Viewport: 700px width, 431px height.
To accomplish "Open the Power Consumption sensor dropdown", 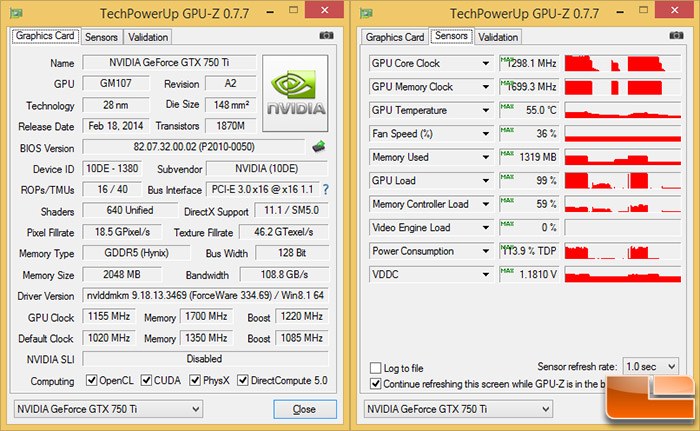I will pos(486,251).
